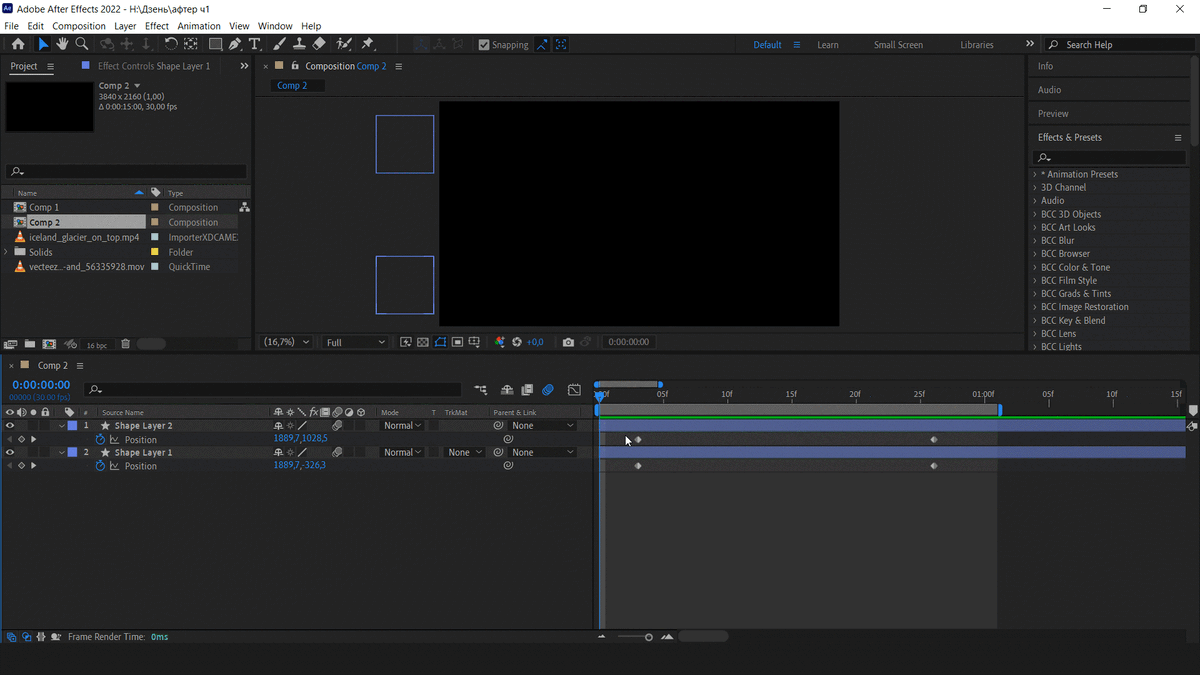Switch to the Learn workspace

pyautogui.click(x=828, y=45)
